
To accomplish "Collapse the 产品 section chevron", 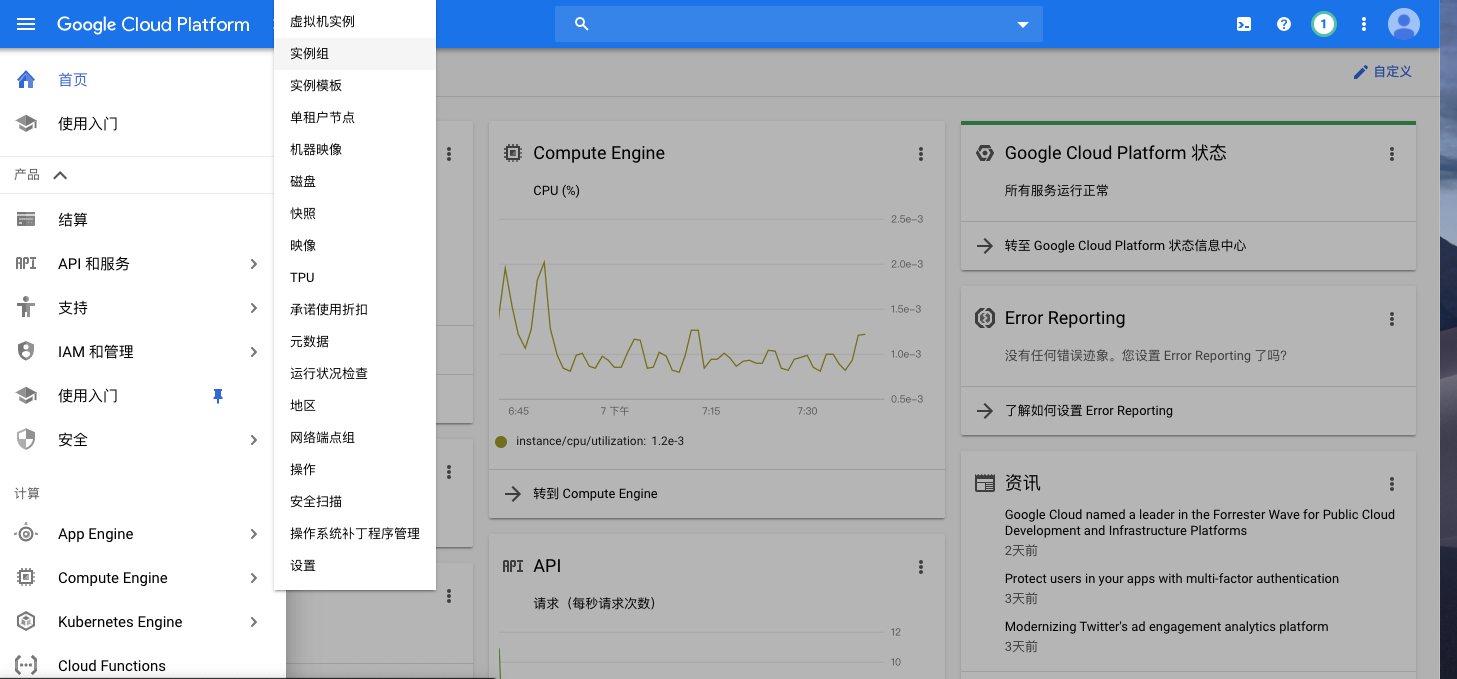I will [60, 175].
